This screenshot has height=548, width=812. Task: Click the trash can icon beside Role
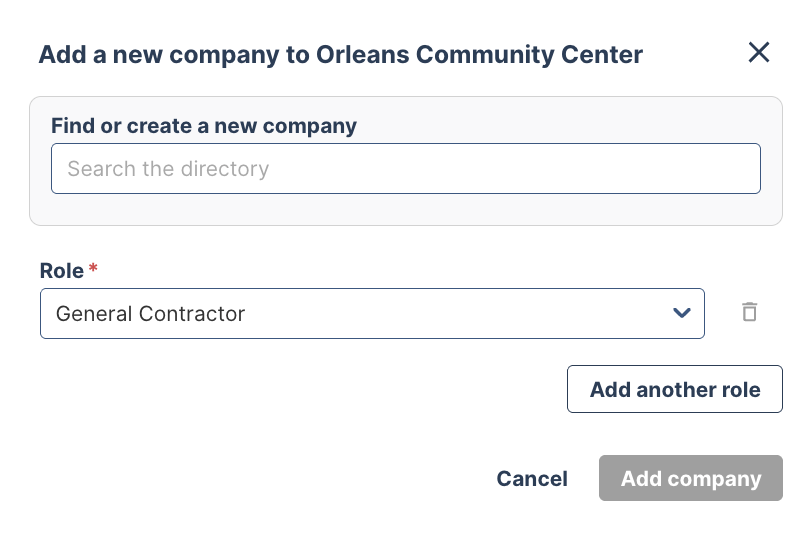[749, 313]
